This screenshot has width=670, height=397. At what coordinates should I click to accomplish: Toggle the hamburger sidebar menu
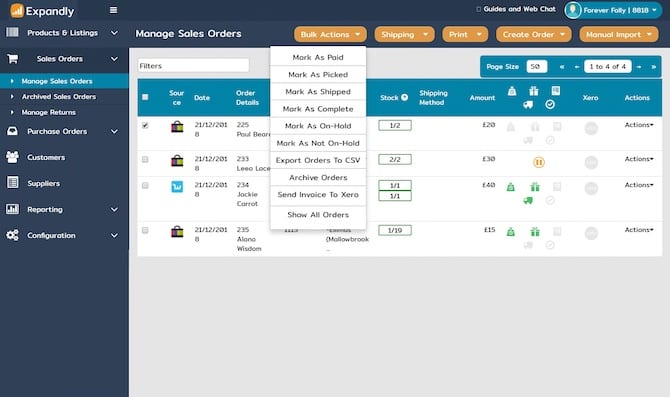pyautogui.click(x=113, y=10)
